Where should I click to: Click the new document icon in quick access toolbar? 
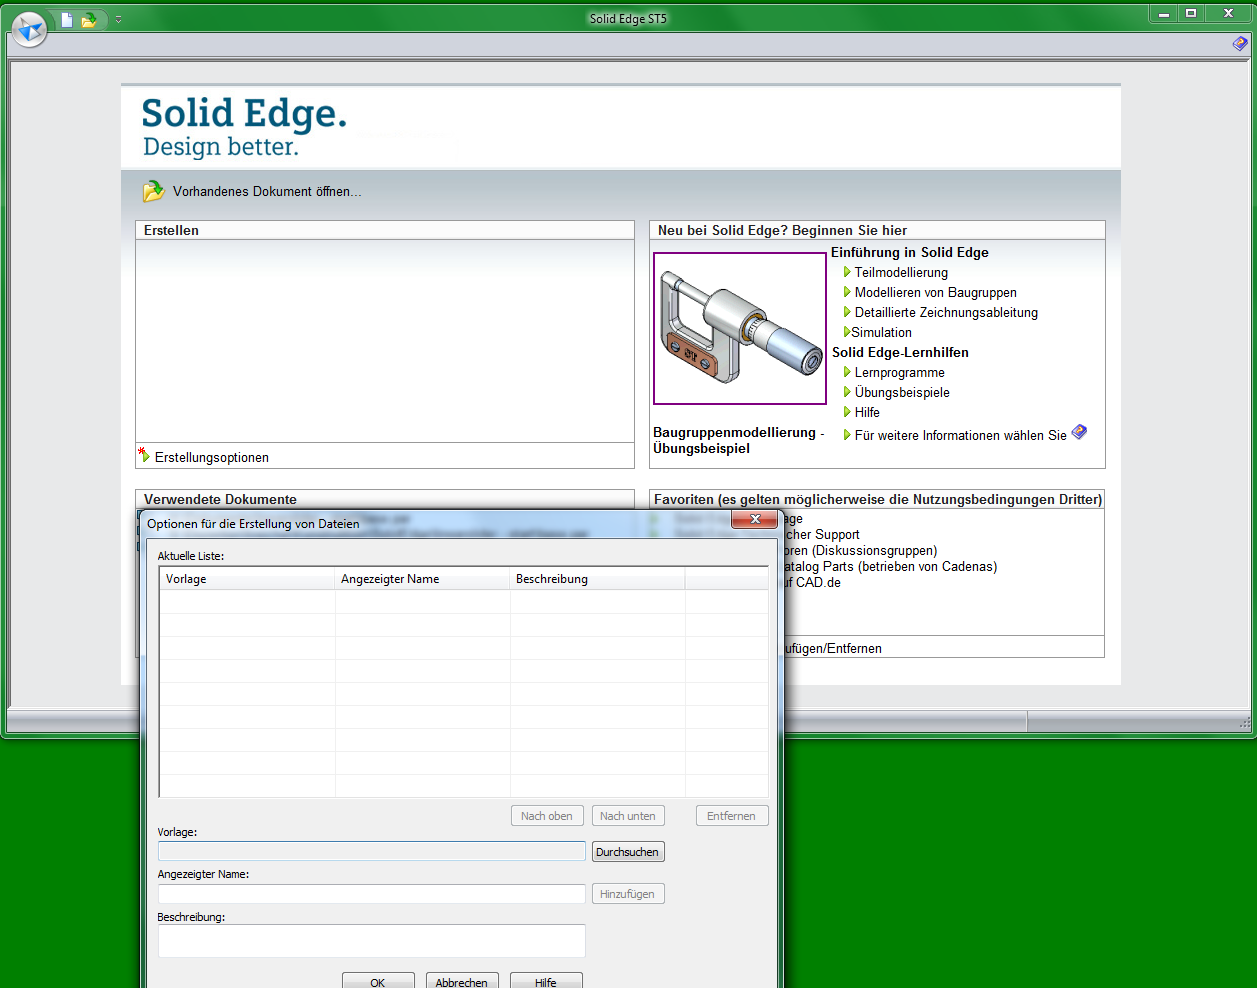[67, 19]
